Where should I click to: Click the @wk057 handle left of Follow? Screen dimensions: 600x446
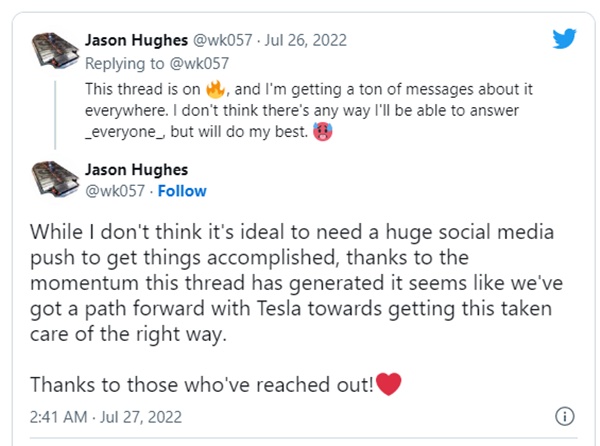(119, 191)
